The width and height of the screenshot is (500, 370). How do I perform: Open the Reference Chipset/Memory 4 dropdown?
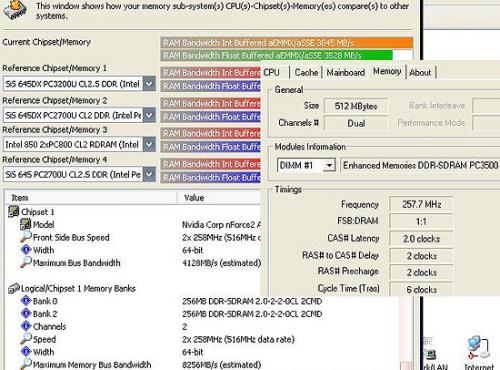(x=149, y=174)
